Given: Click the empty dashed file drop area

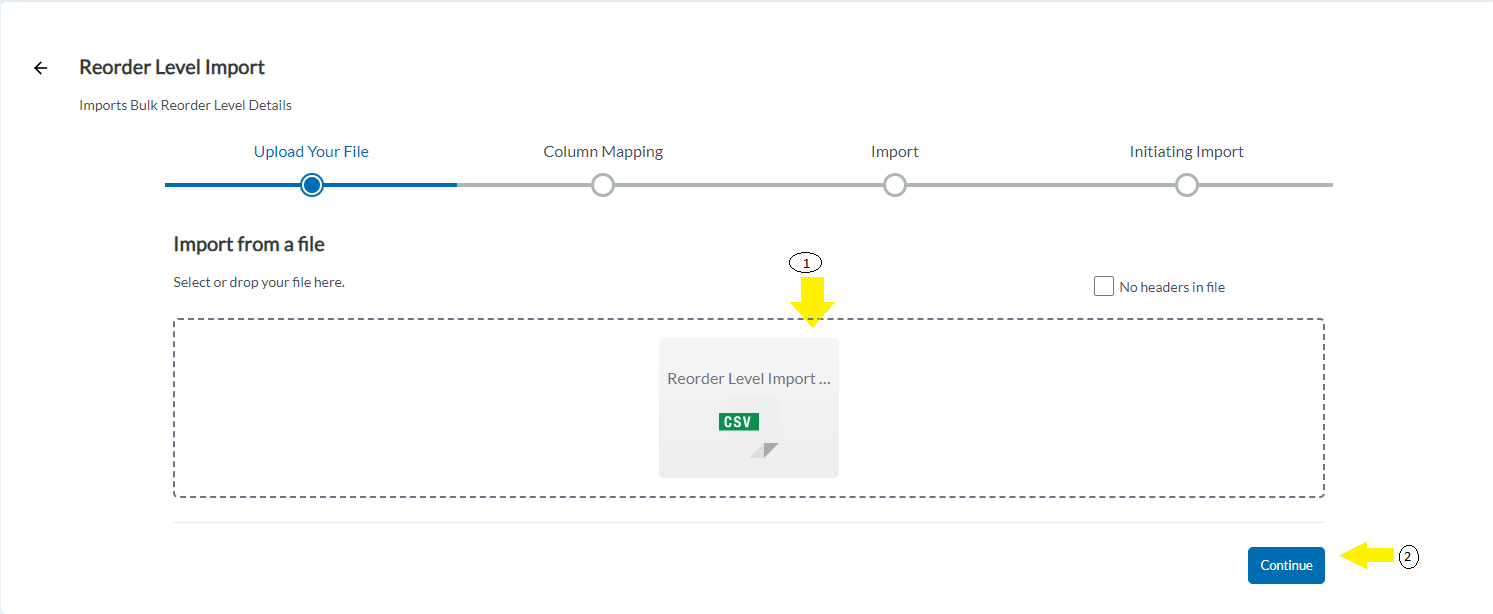Looking at the screenshot, I should tap(415, 408).
